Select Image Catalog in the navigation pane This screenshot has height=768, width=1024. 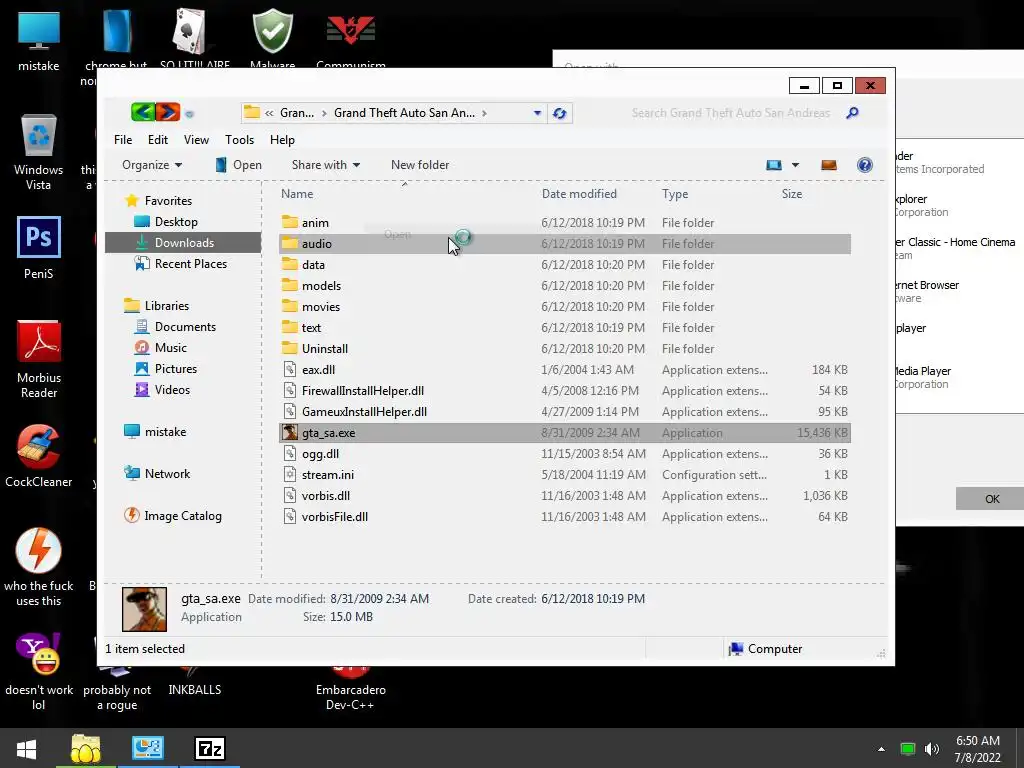(x=182, y=516)
